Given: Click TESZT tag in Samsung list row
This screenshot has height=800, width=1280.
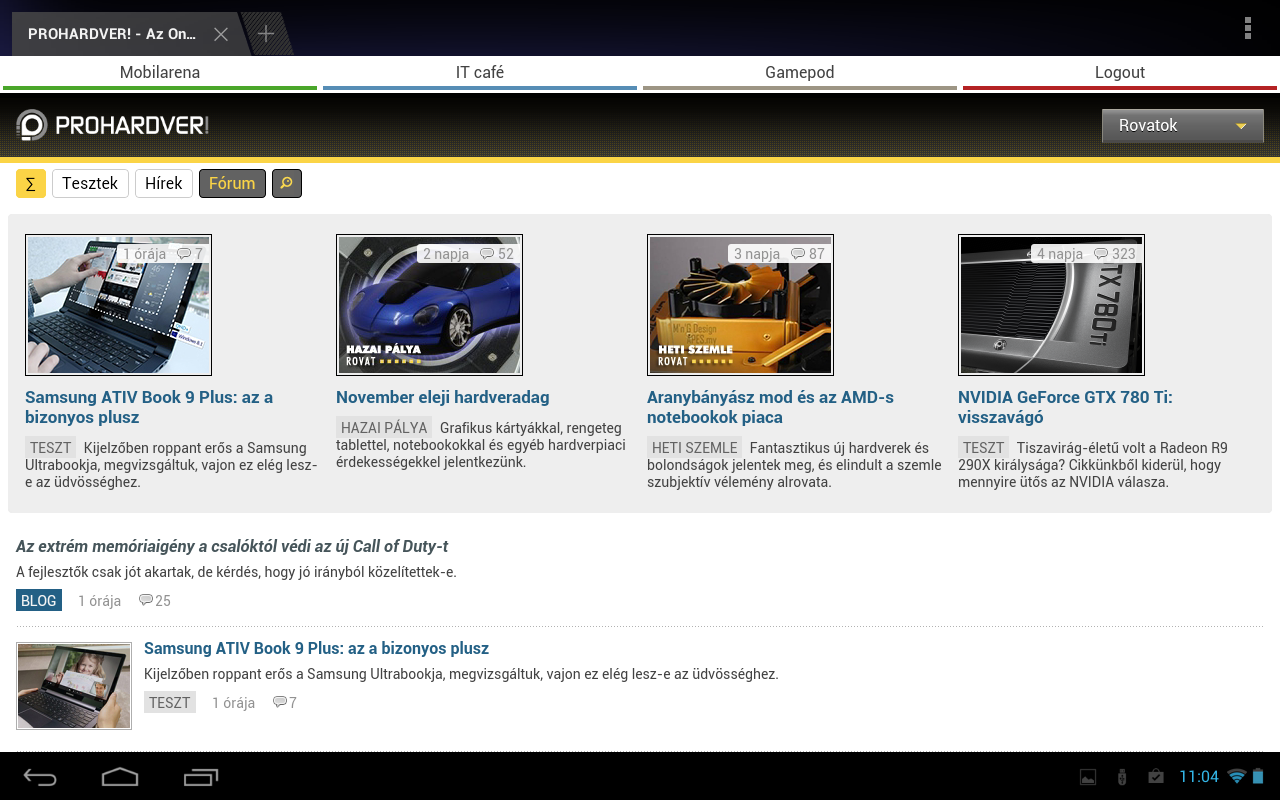Looking at the screenshot, I should [170, 703].
